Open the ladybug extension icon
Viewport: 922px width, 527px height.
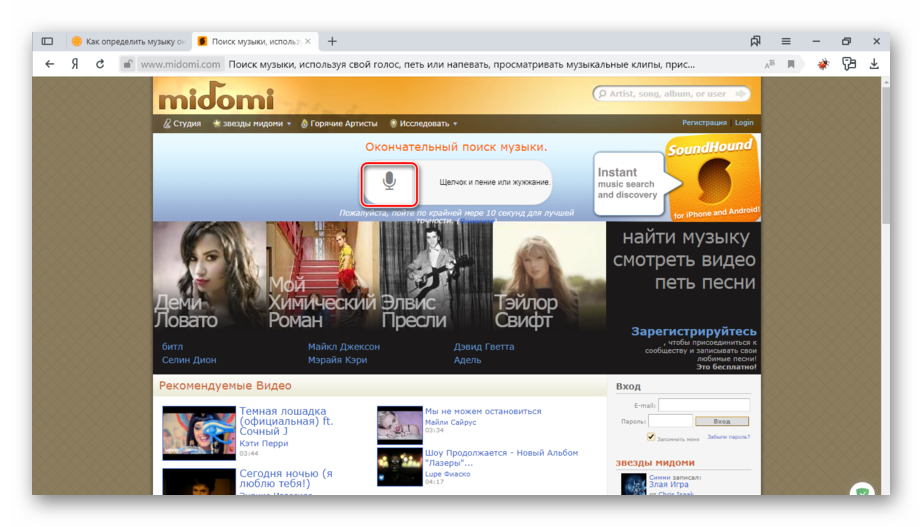click(x=823, y=64)
